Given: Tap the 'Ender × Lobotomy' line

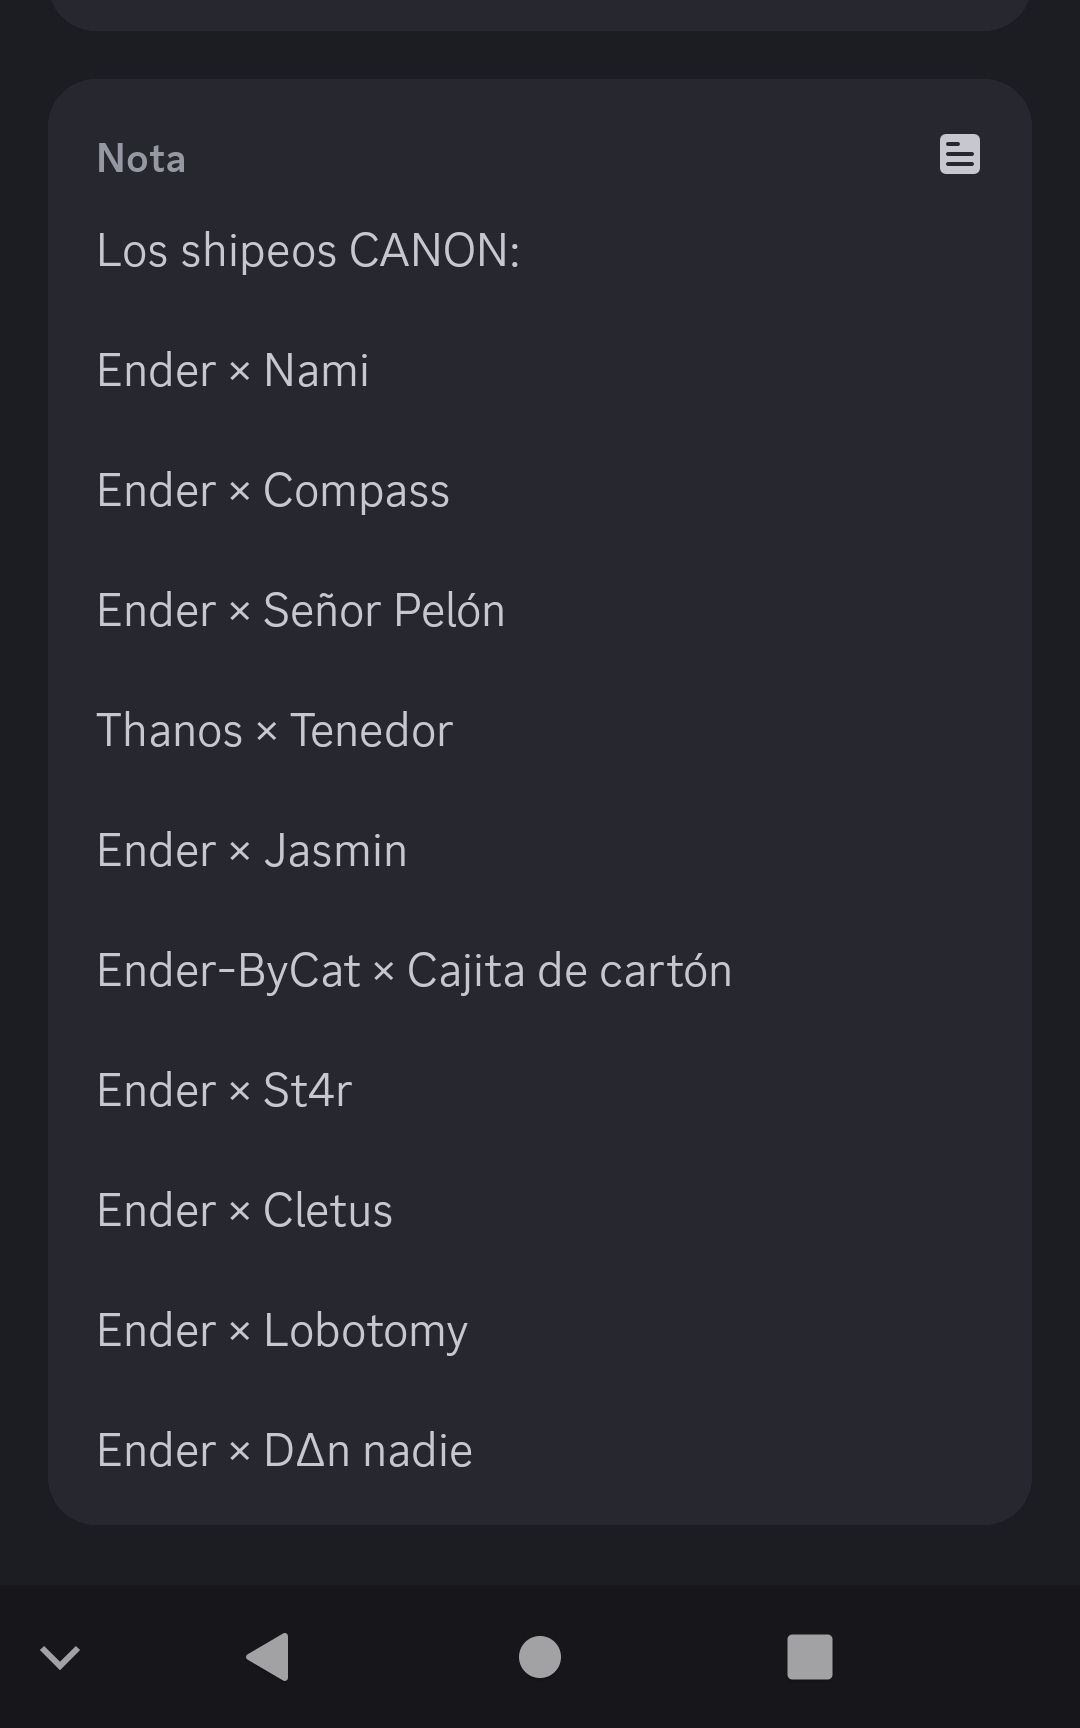Looking at the screenshot, I should [x=282, y=1331].
